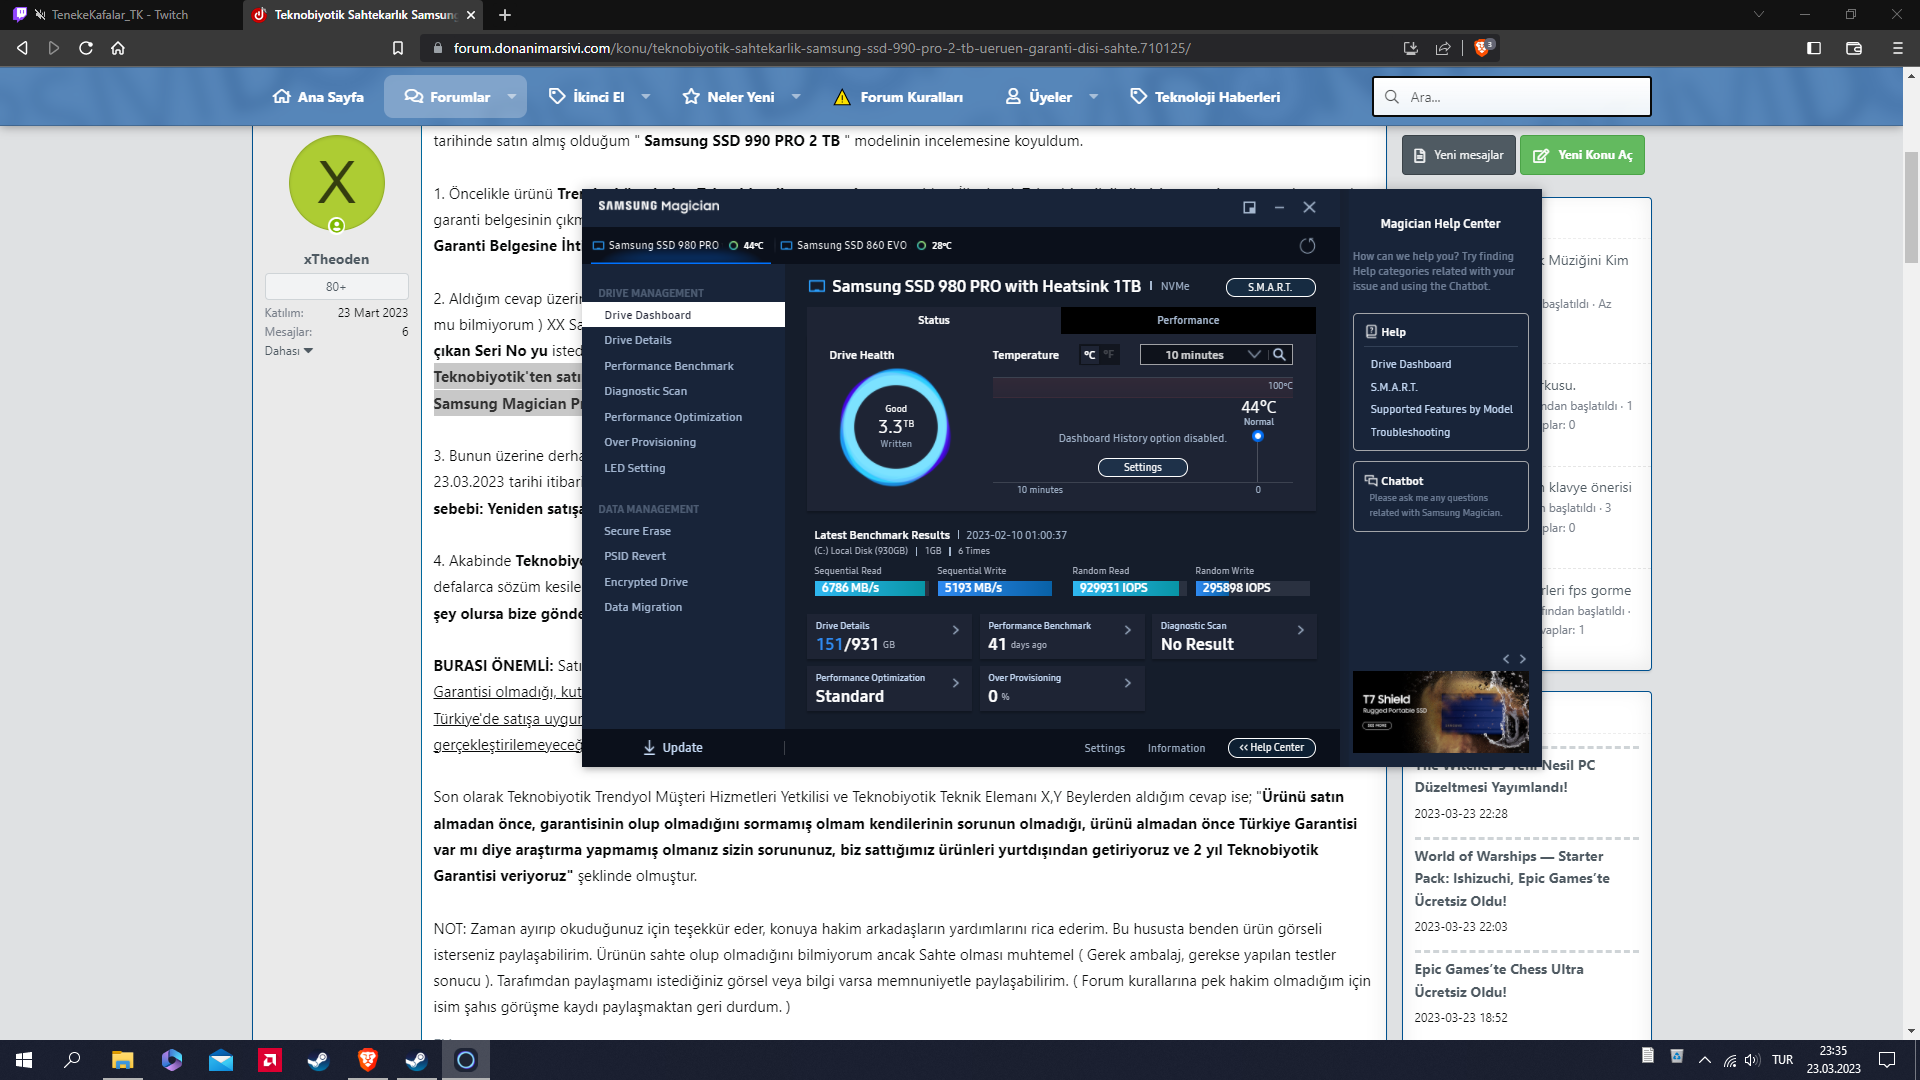The image size is (1920, 1080).
Task: Click the share page icon
Action: 1443,48
